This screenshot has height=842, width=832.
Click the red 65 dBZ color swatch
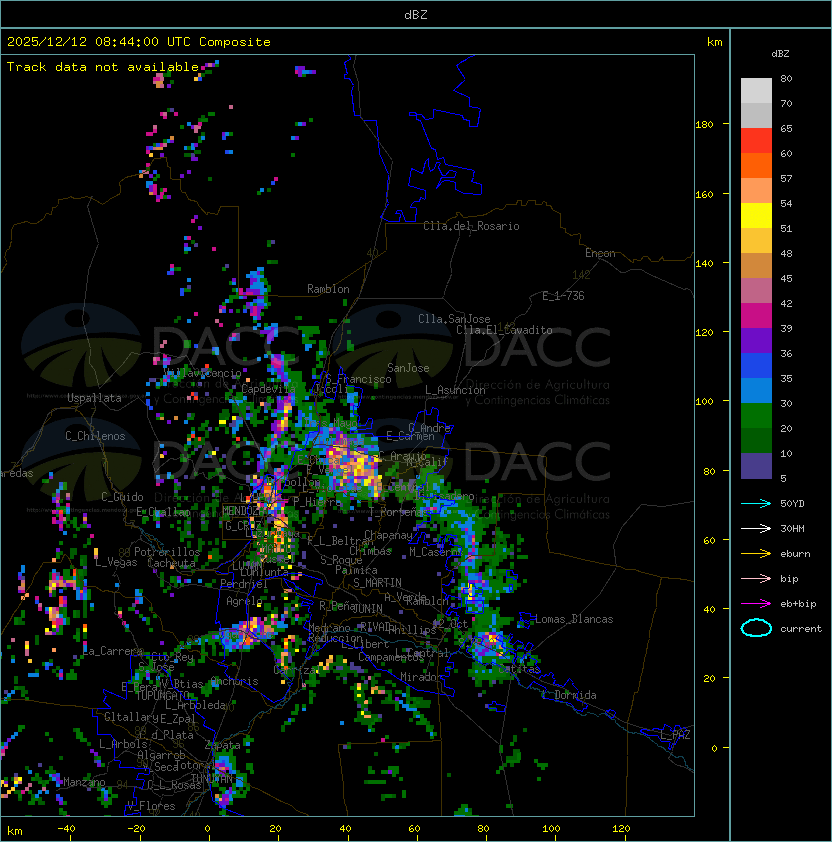[756, 140]
